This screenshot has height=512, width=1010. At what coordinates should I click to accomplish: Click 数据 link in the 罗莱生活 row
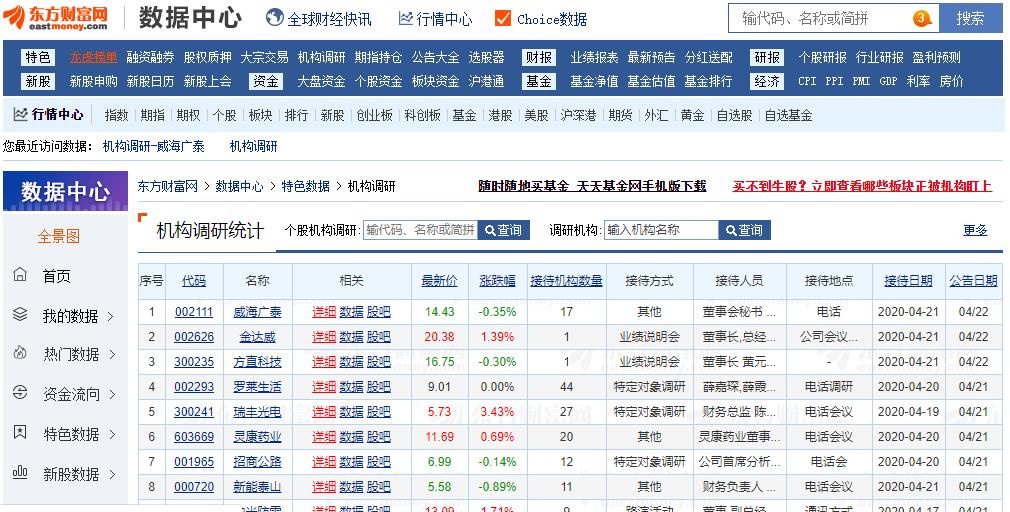tap(352, 387)
